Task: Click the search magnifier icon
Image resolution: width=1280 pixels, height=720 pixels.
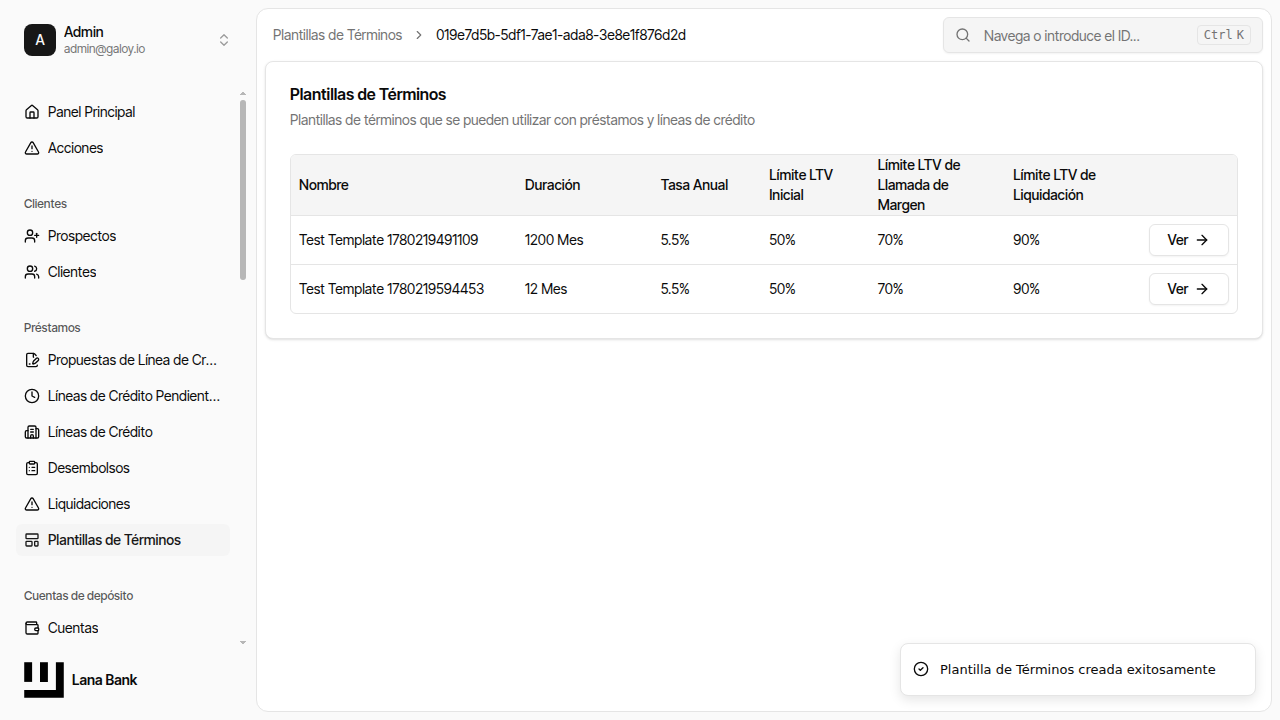Action: (963, 35)
